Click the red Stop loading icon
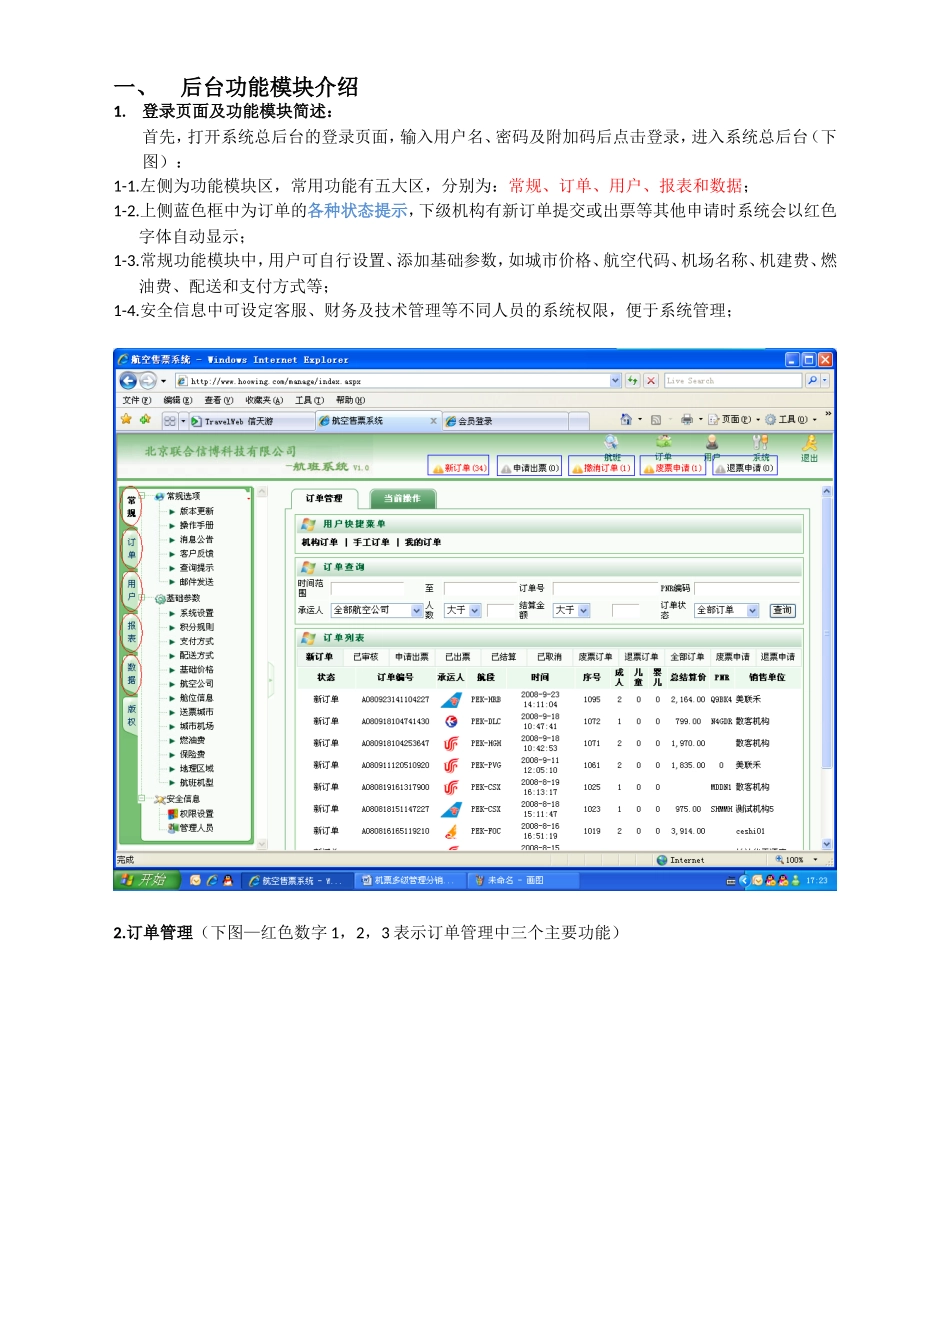The width and height of the screenshot is (950, 1344). click(x=651, y=381)
